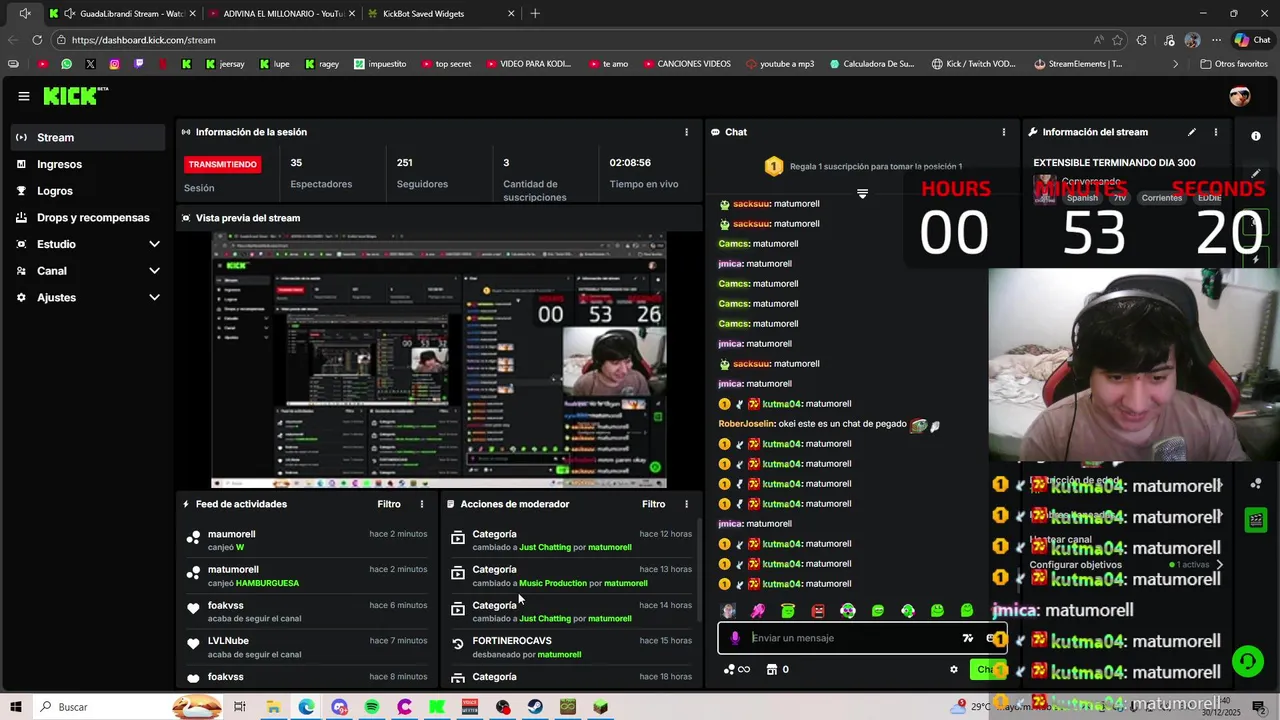
Task: Open the Kick hamburger menu
Action: pyautogui.click(x=24, y=96)
